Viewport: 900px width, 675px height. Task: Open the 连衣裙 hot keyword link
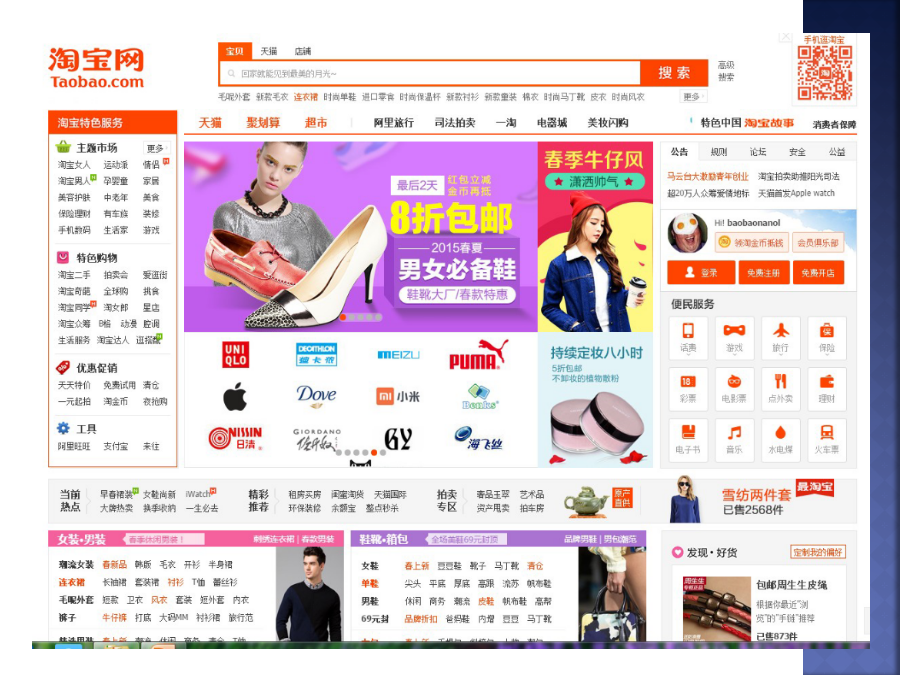pos(305,97)
